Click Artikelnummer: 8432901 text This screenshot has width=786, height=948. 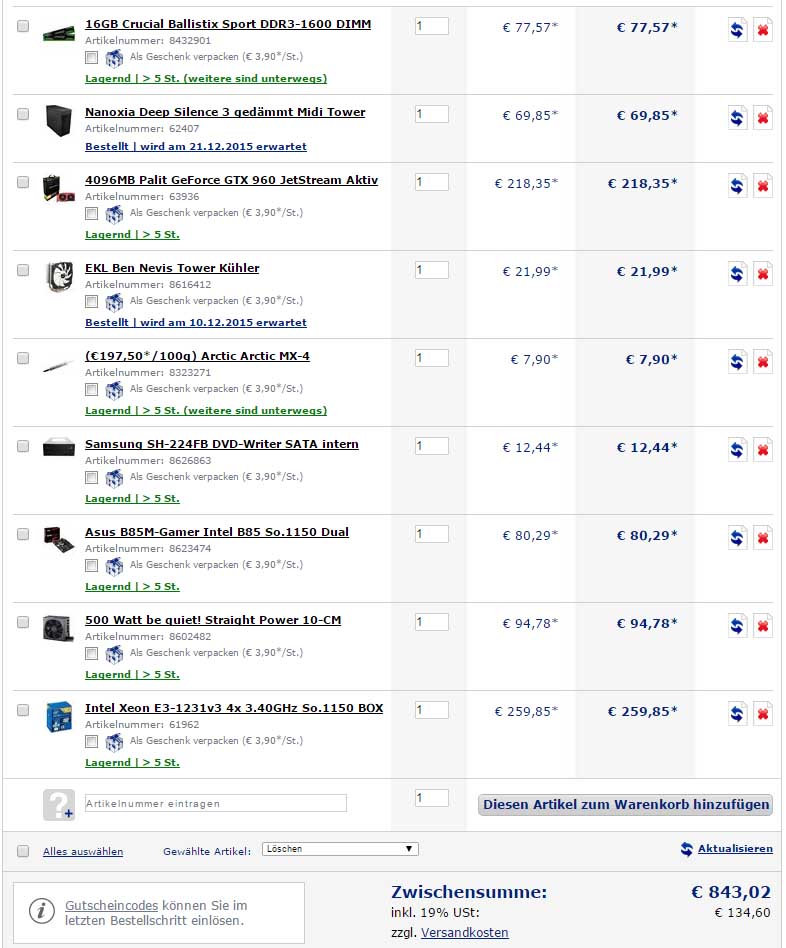[x=148, y=41]
